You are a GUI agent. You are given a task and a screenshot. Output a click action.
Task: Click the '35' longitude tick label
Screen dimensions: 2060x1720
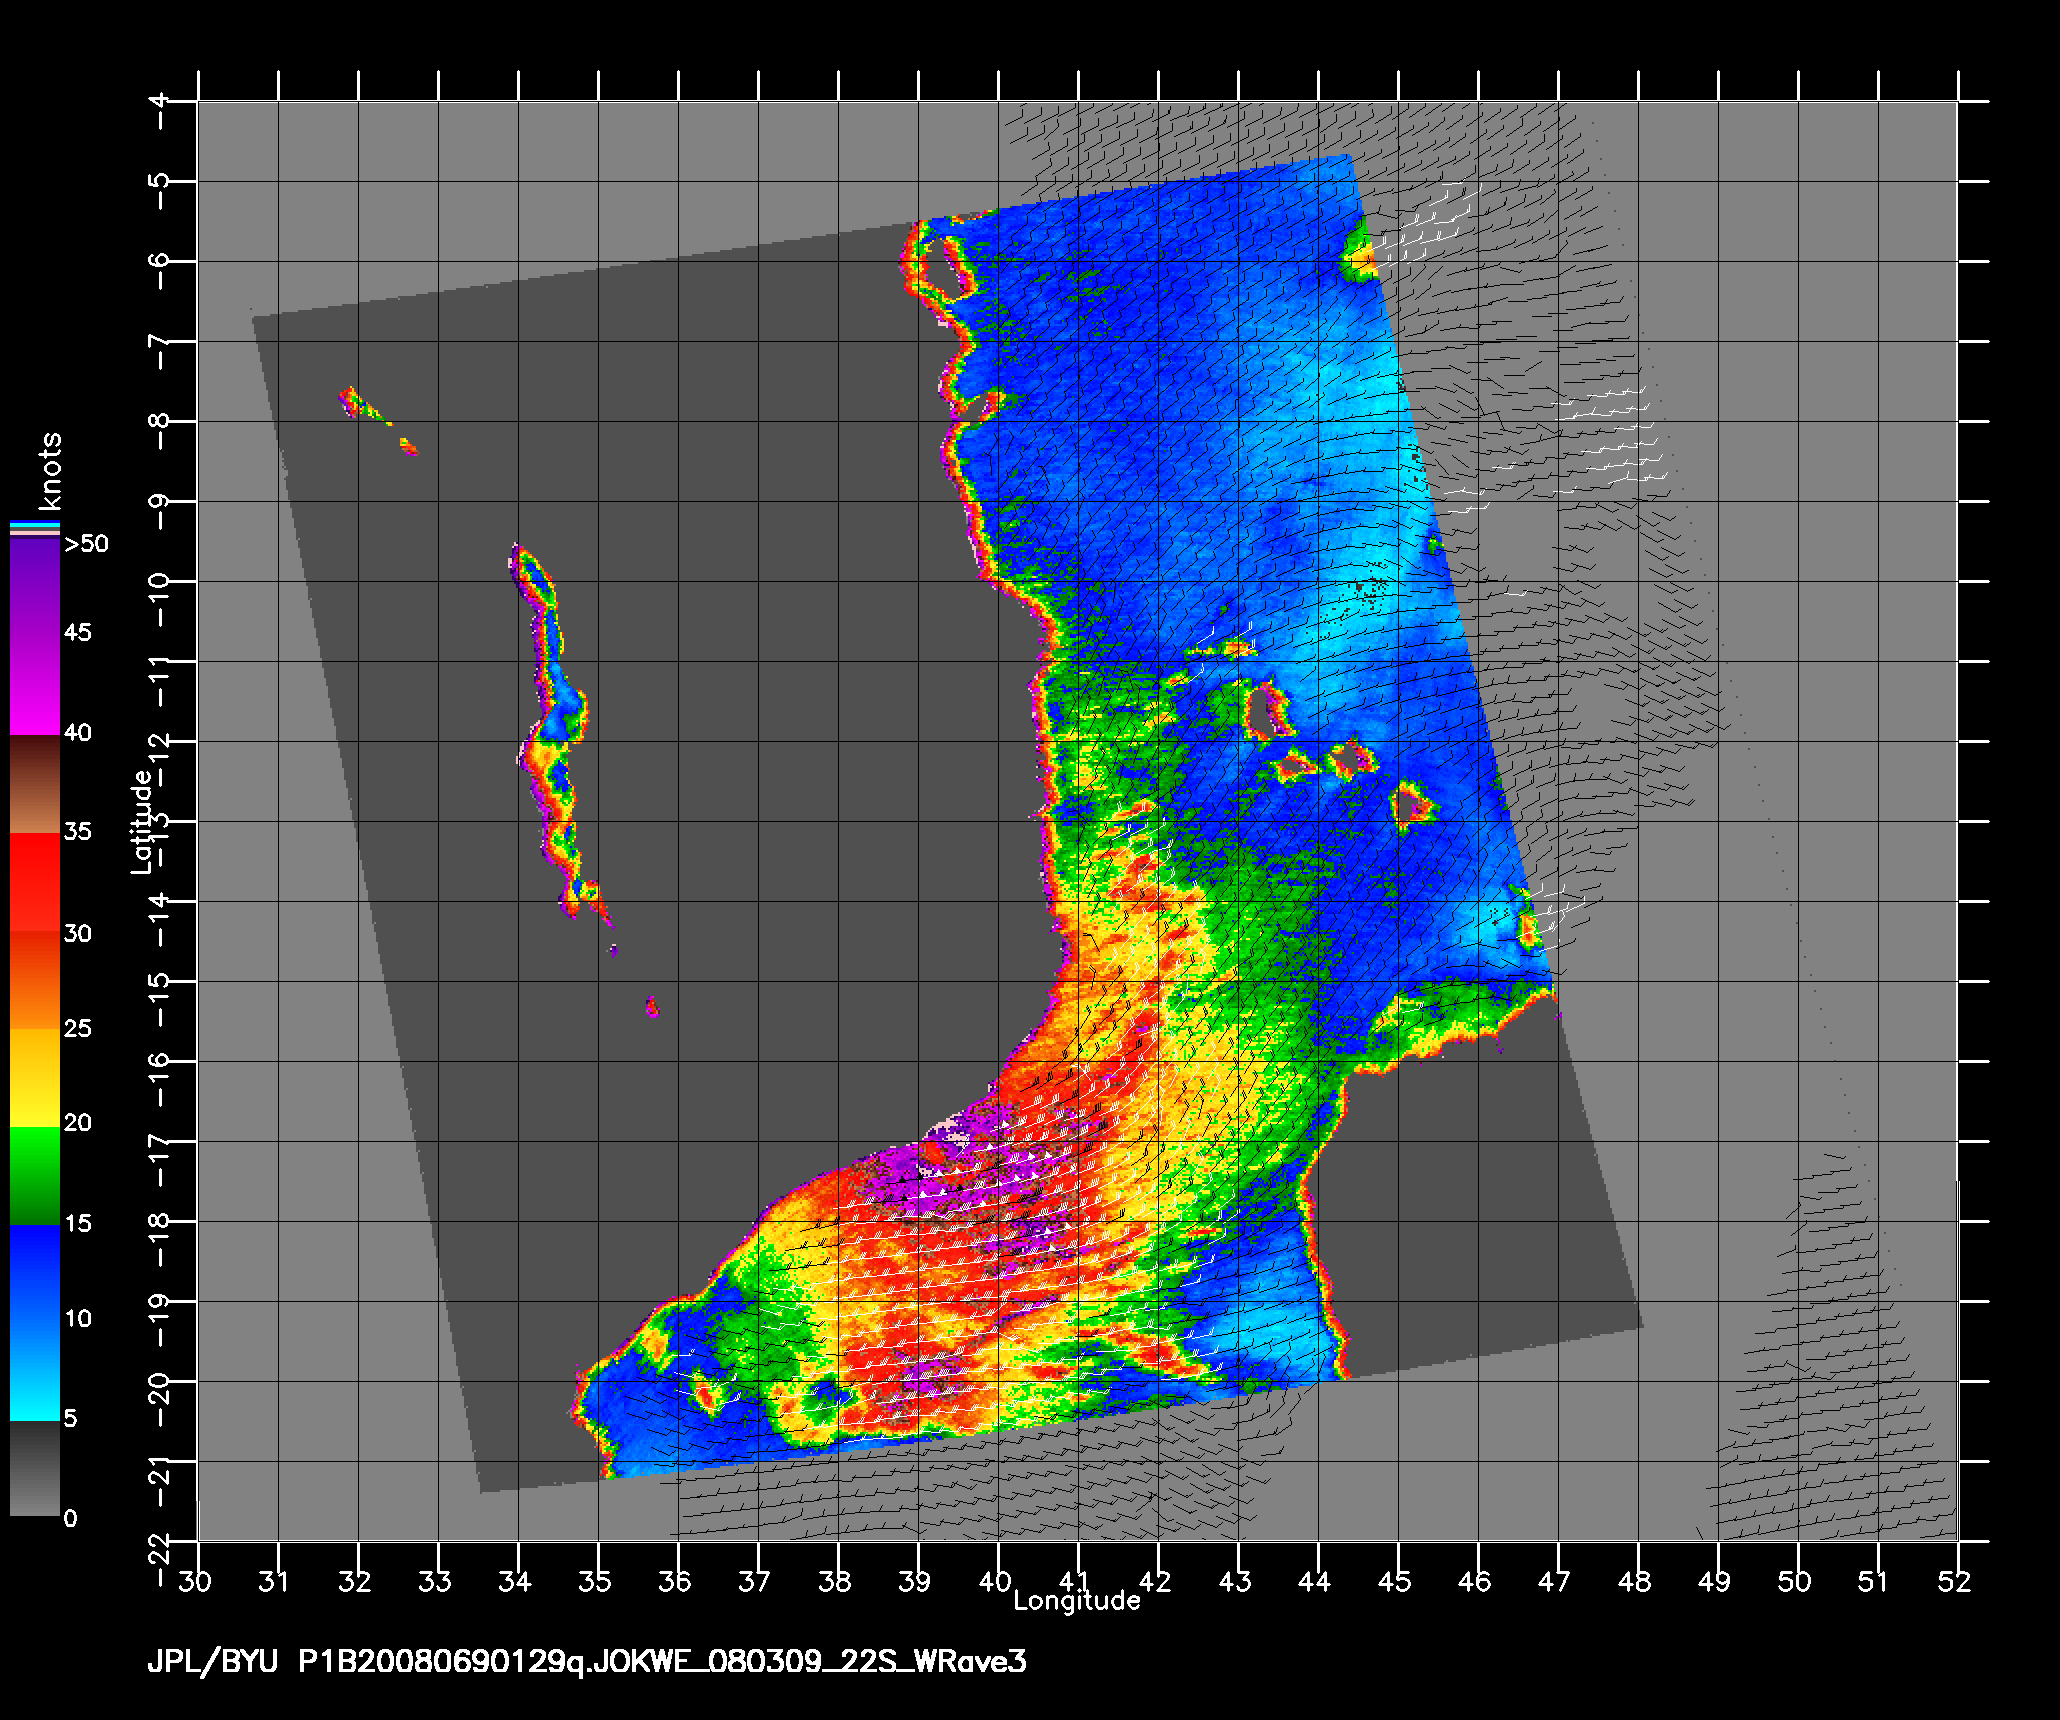click(x=595, y=1581)
